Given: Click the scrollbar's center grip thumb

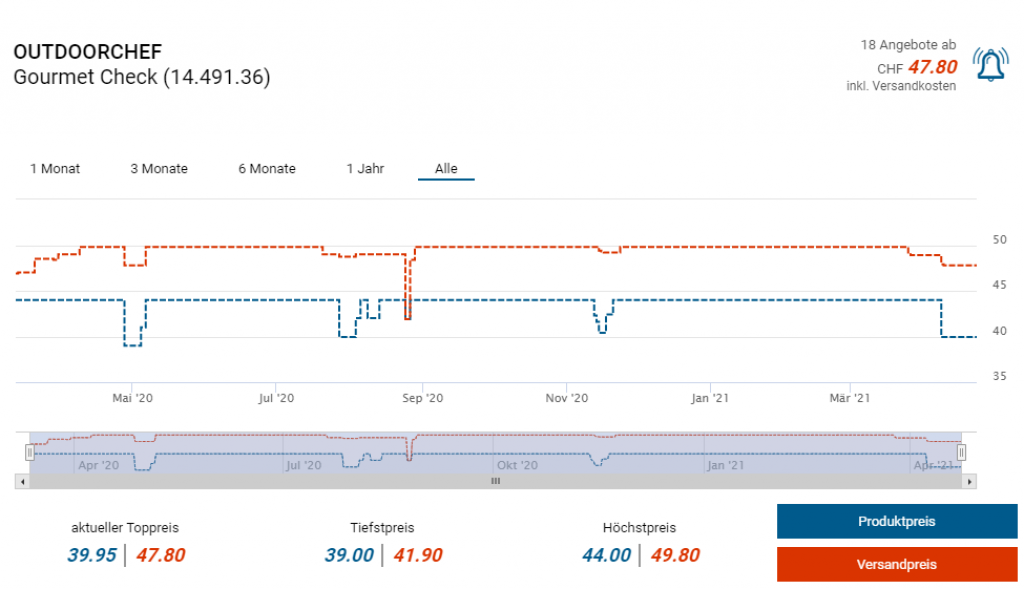Looking at the screenshot, I should [494, 481].
